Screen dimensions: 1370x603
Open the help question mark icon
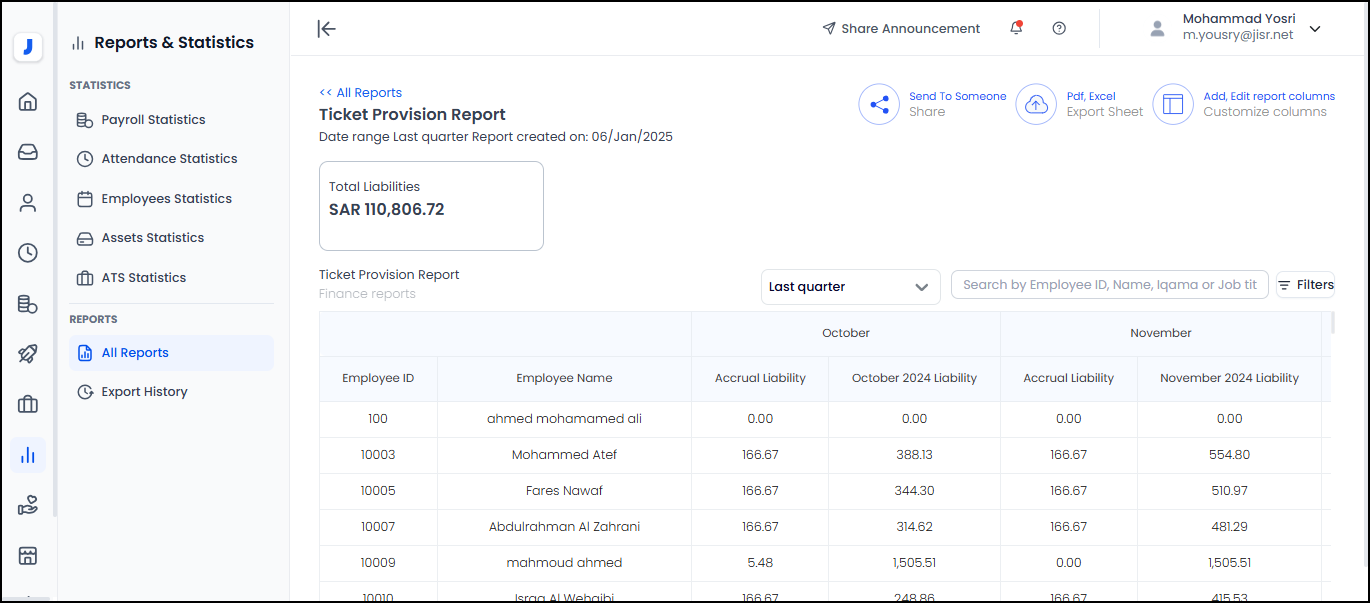(1059, 28)
